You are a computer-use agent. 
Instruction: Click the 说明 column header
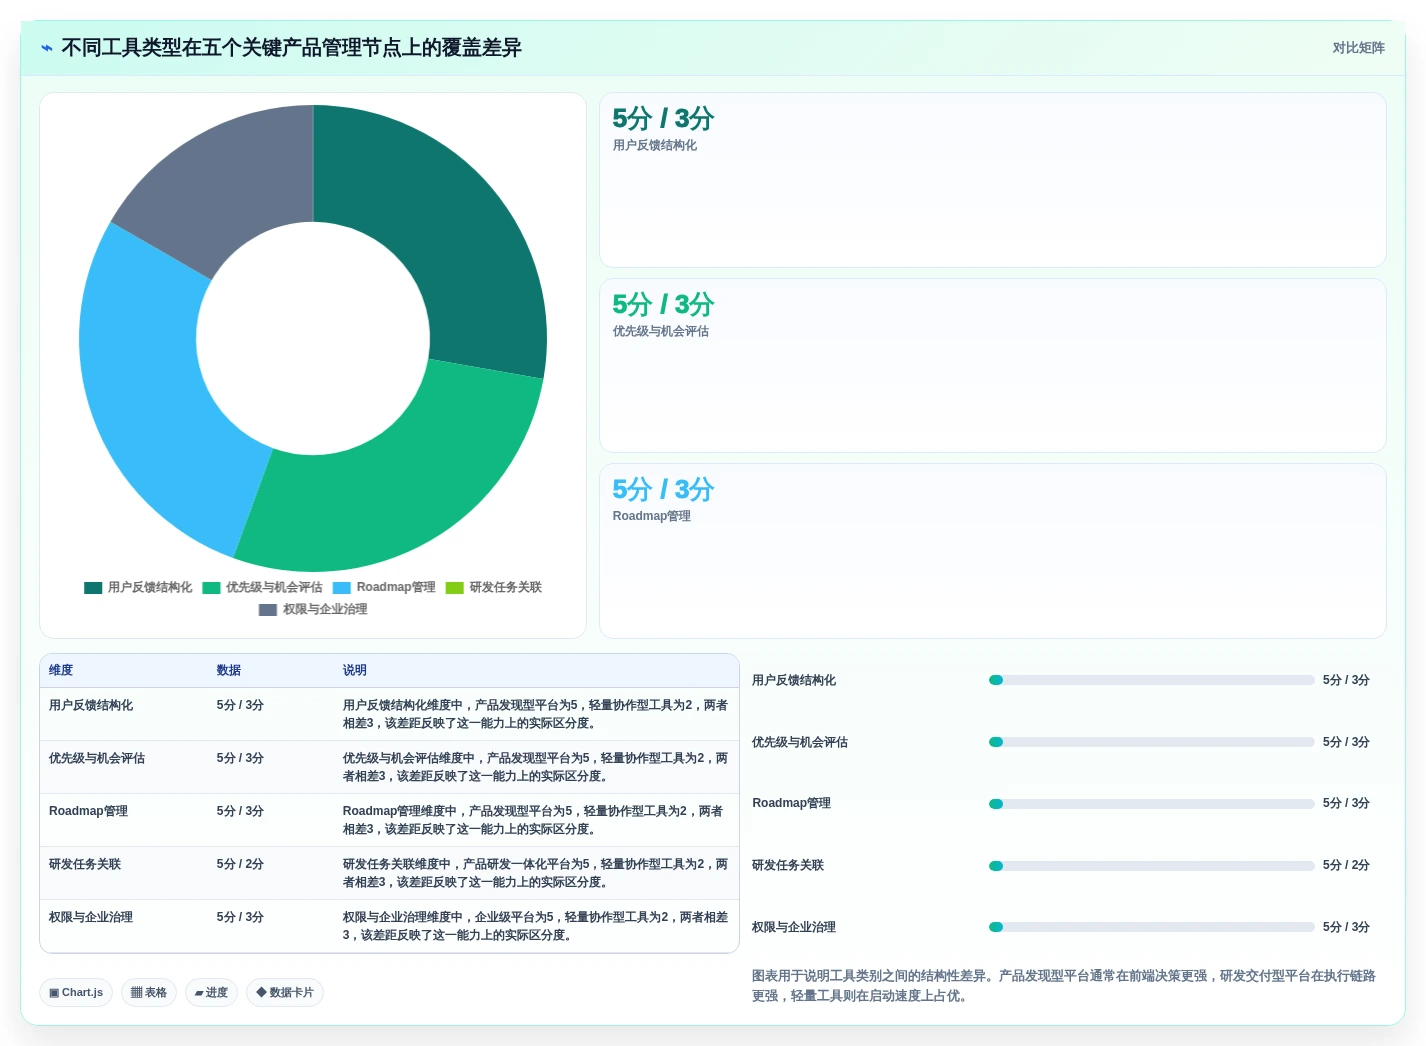pyautogui.click(x=355, y=671)
